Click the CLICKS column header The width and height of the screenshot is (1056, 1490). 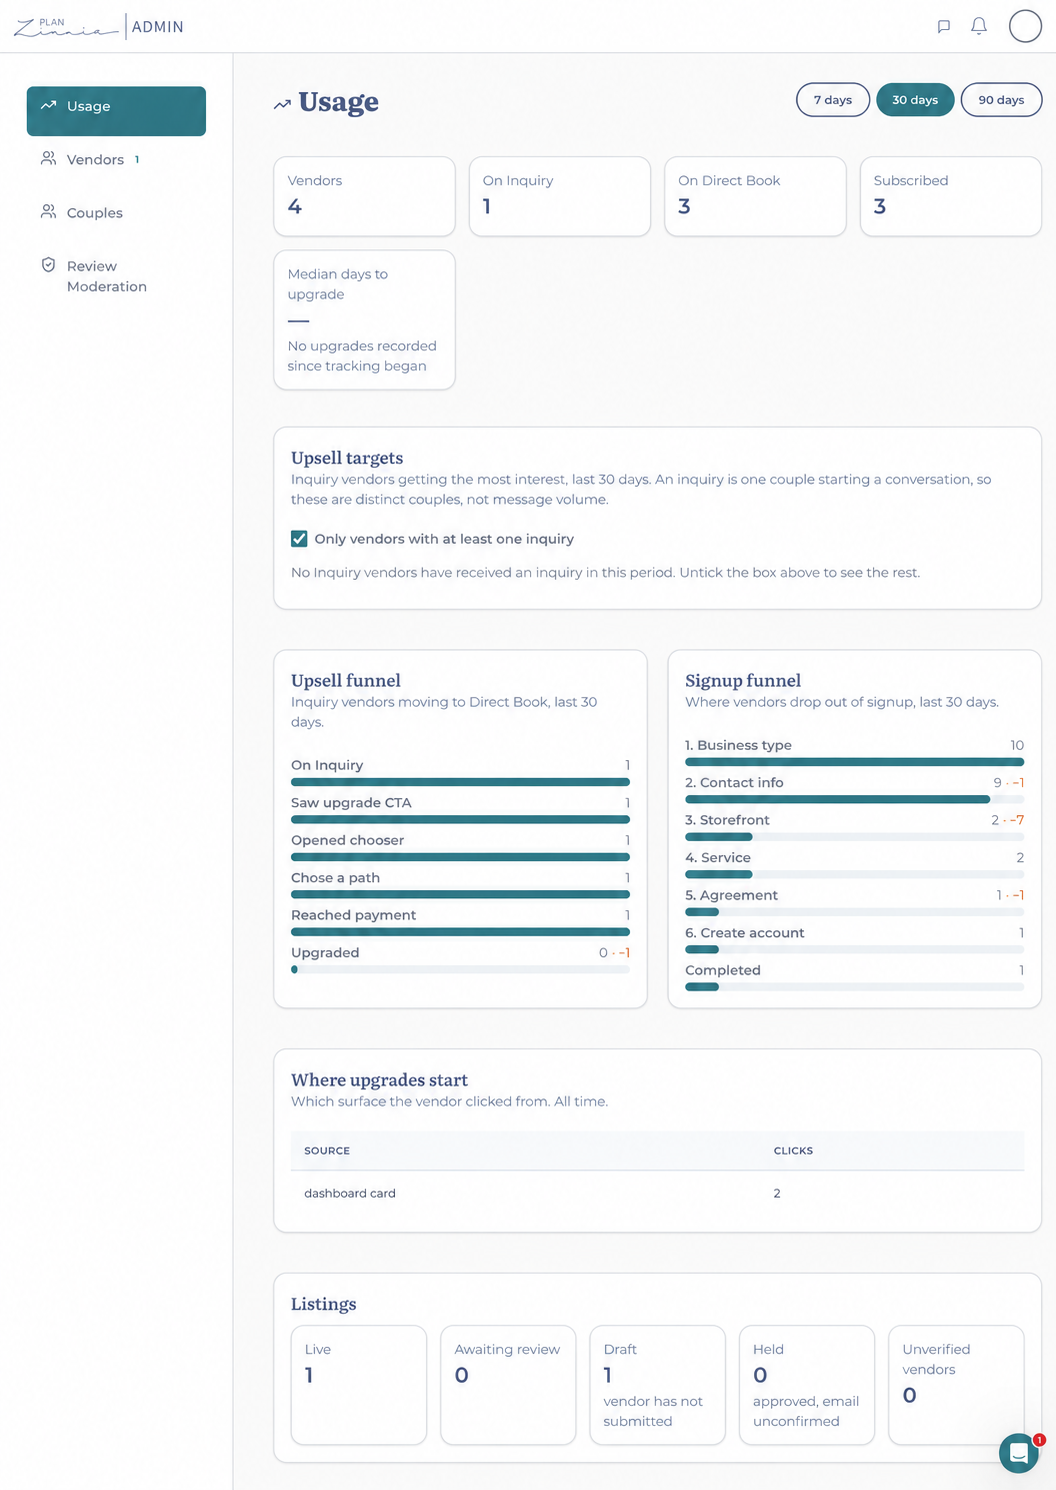tap(793, 1151)
